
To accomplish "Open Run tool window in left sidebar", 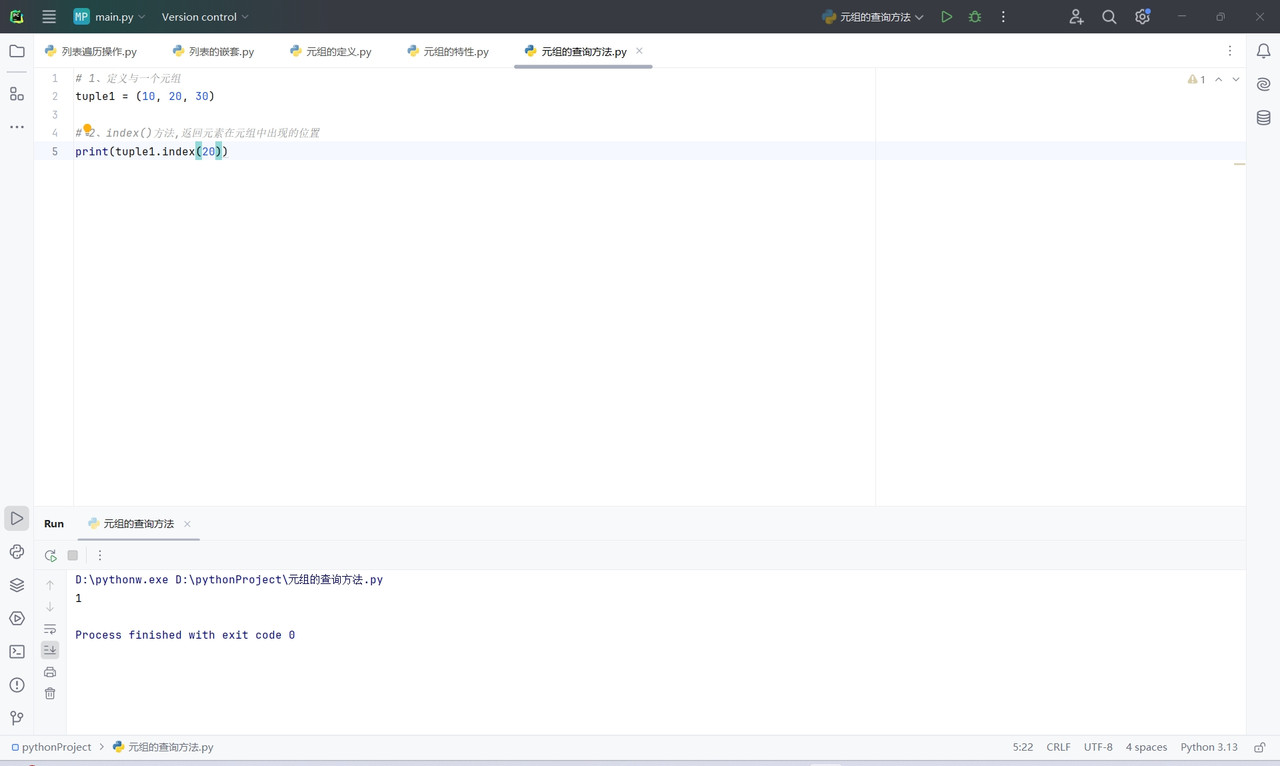I will 17,518.
